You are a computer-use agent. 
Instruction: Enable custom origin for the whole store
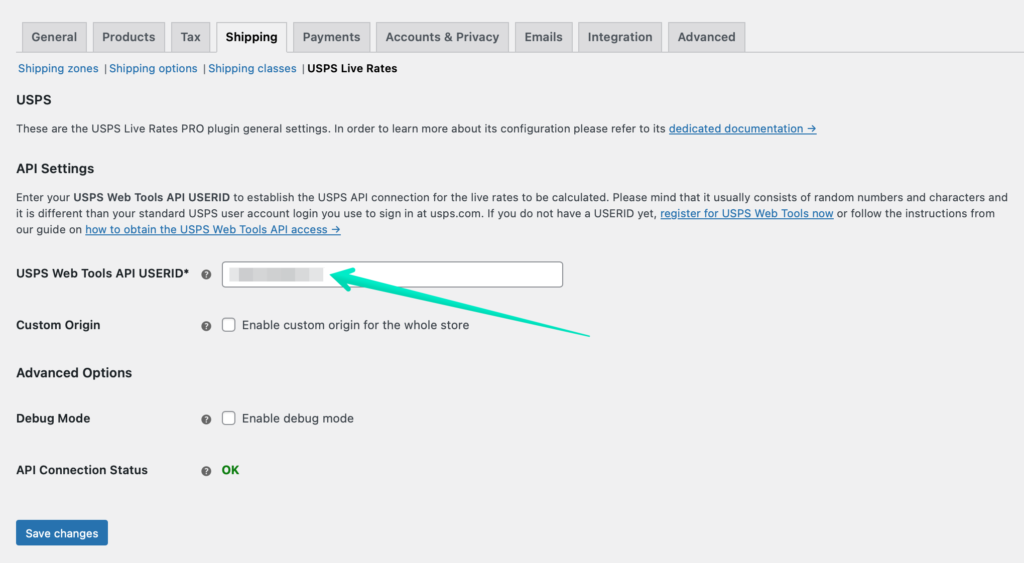(229, 325)
